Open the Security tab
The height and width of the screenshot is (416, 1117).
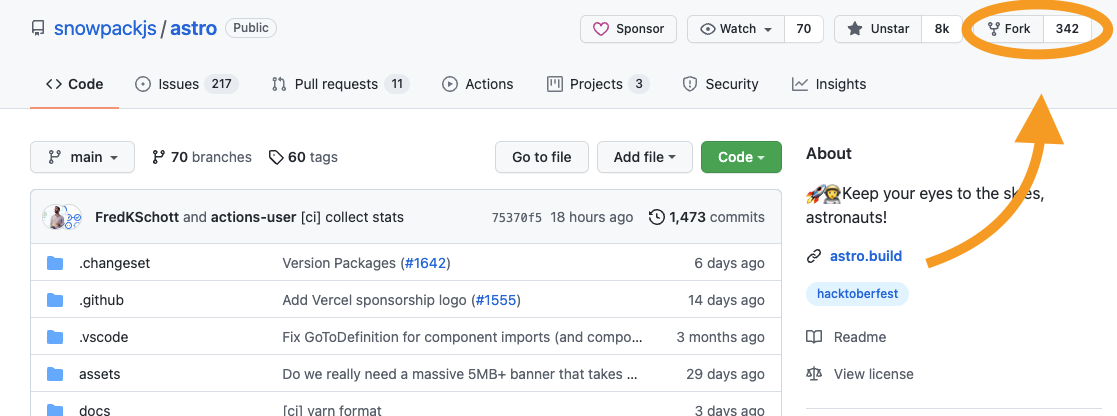tap(720, 84)
